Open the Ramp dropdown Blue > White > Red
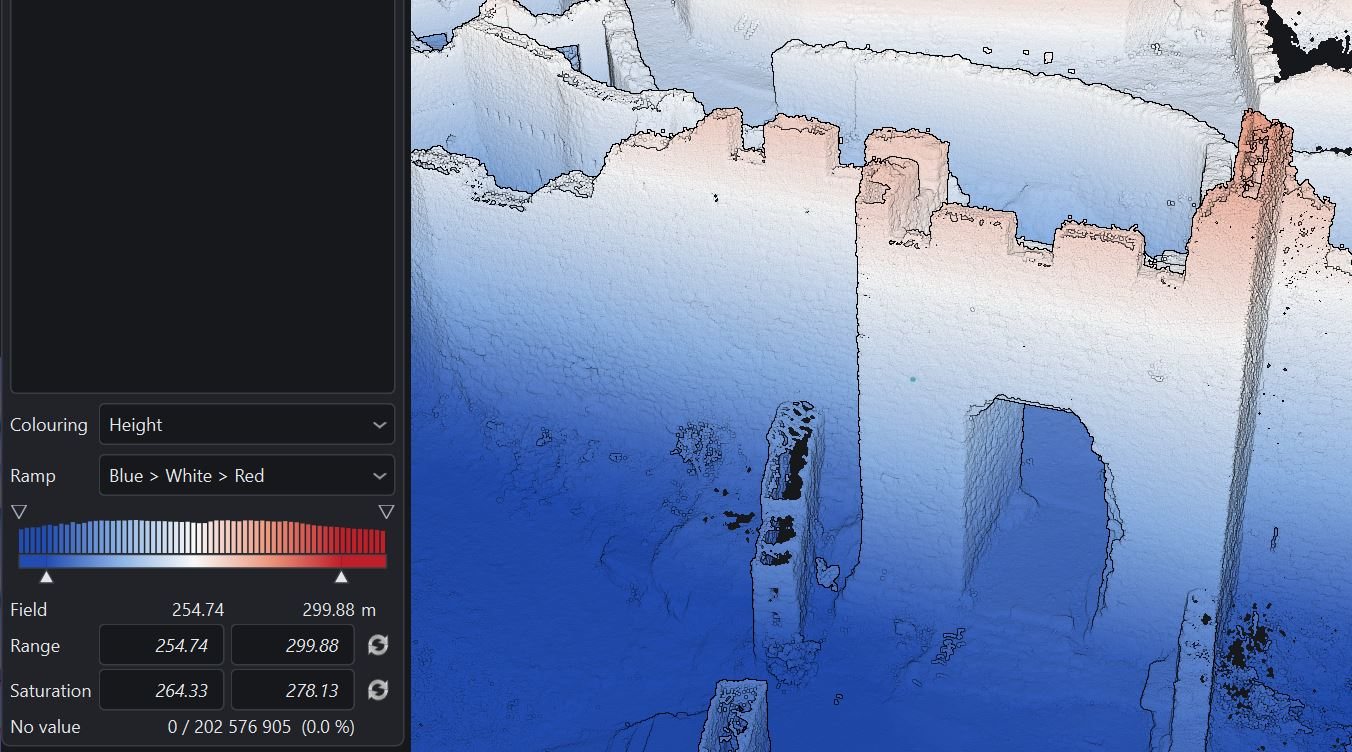1352x752 pixels. tap(247, 475)
